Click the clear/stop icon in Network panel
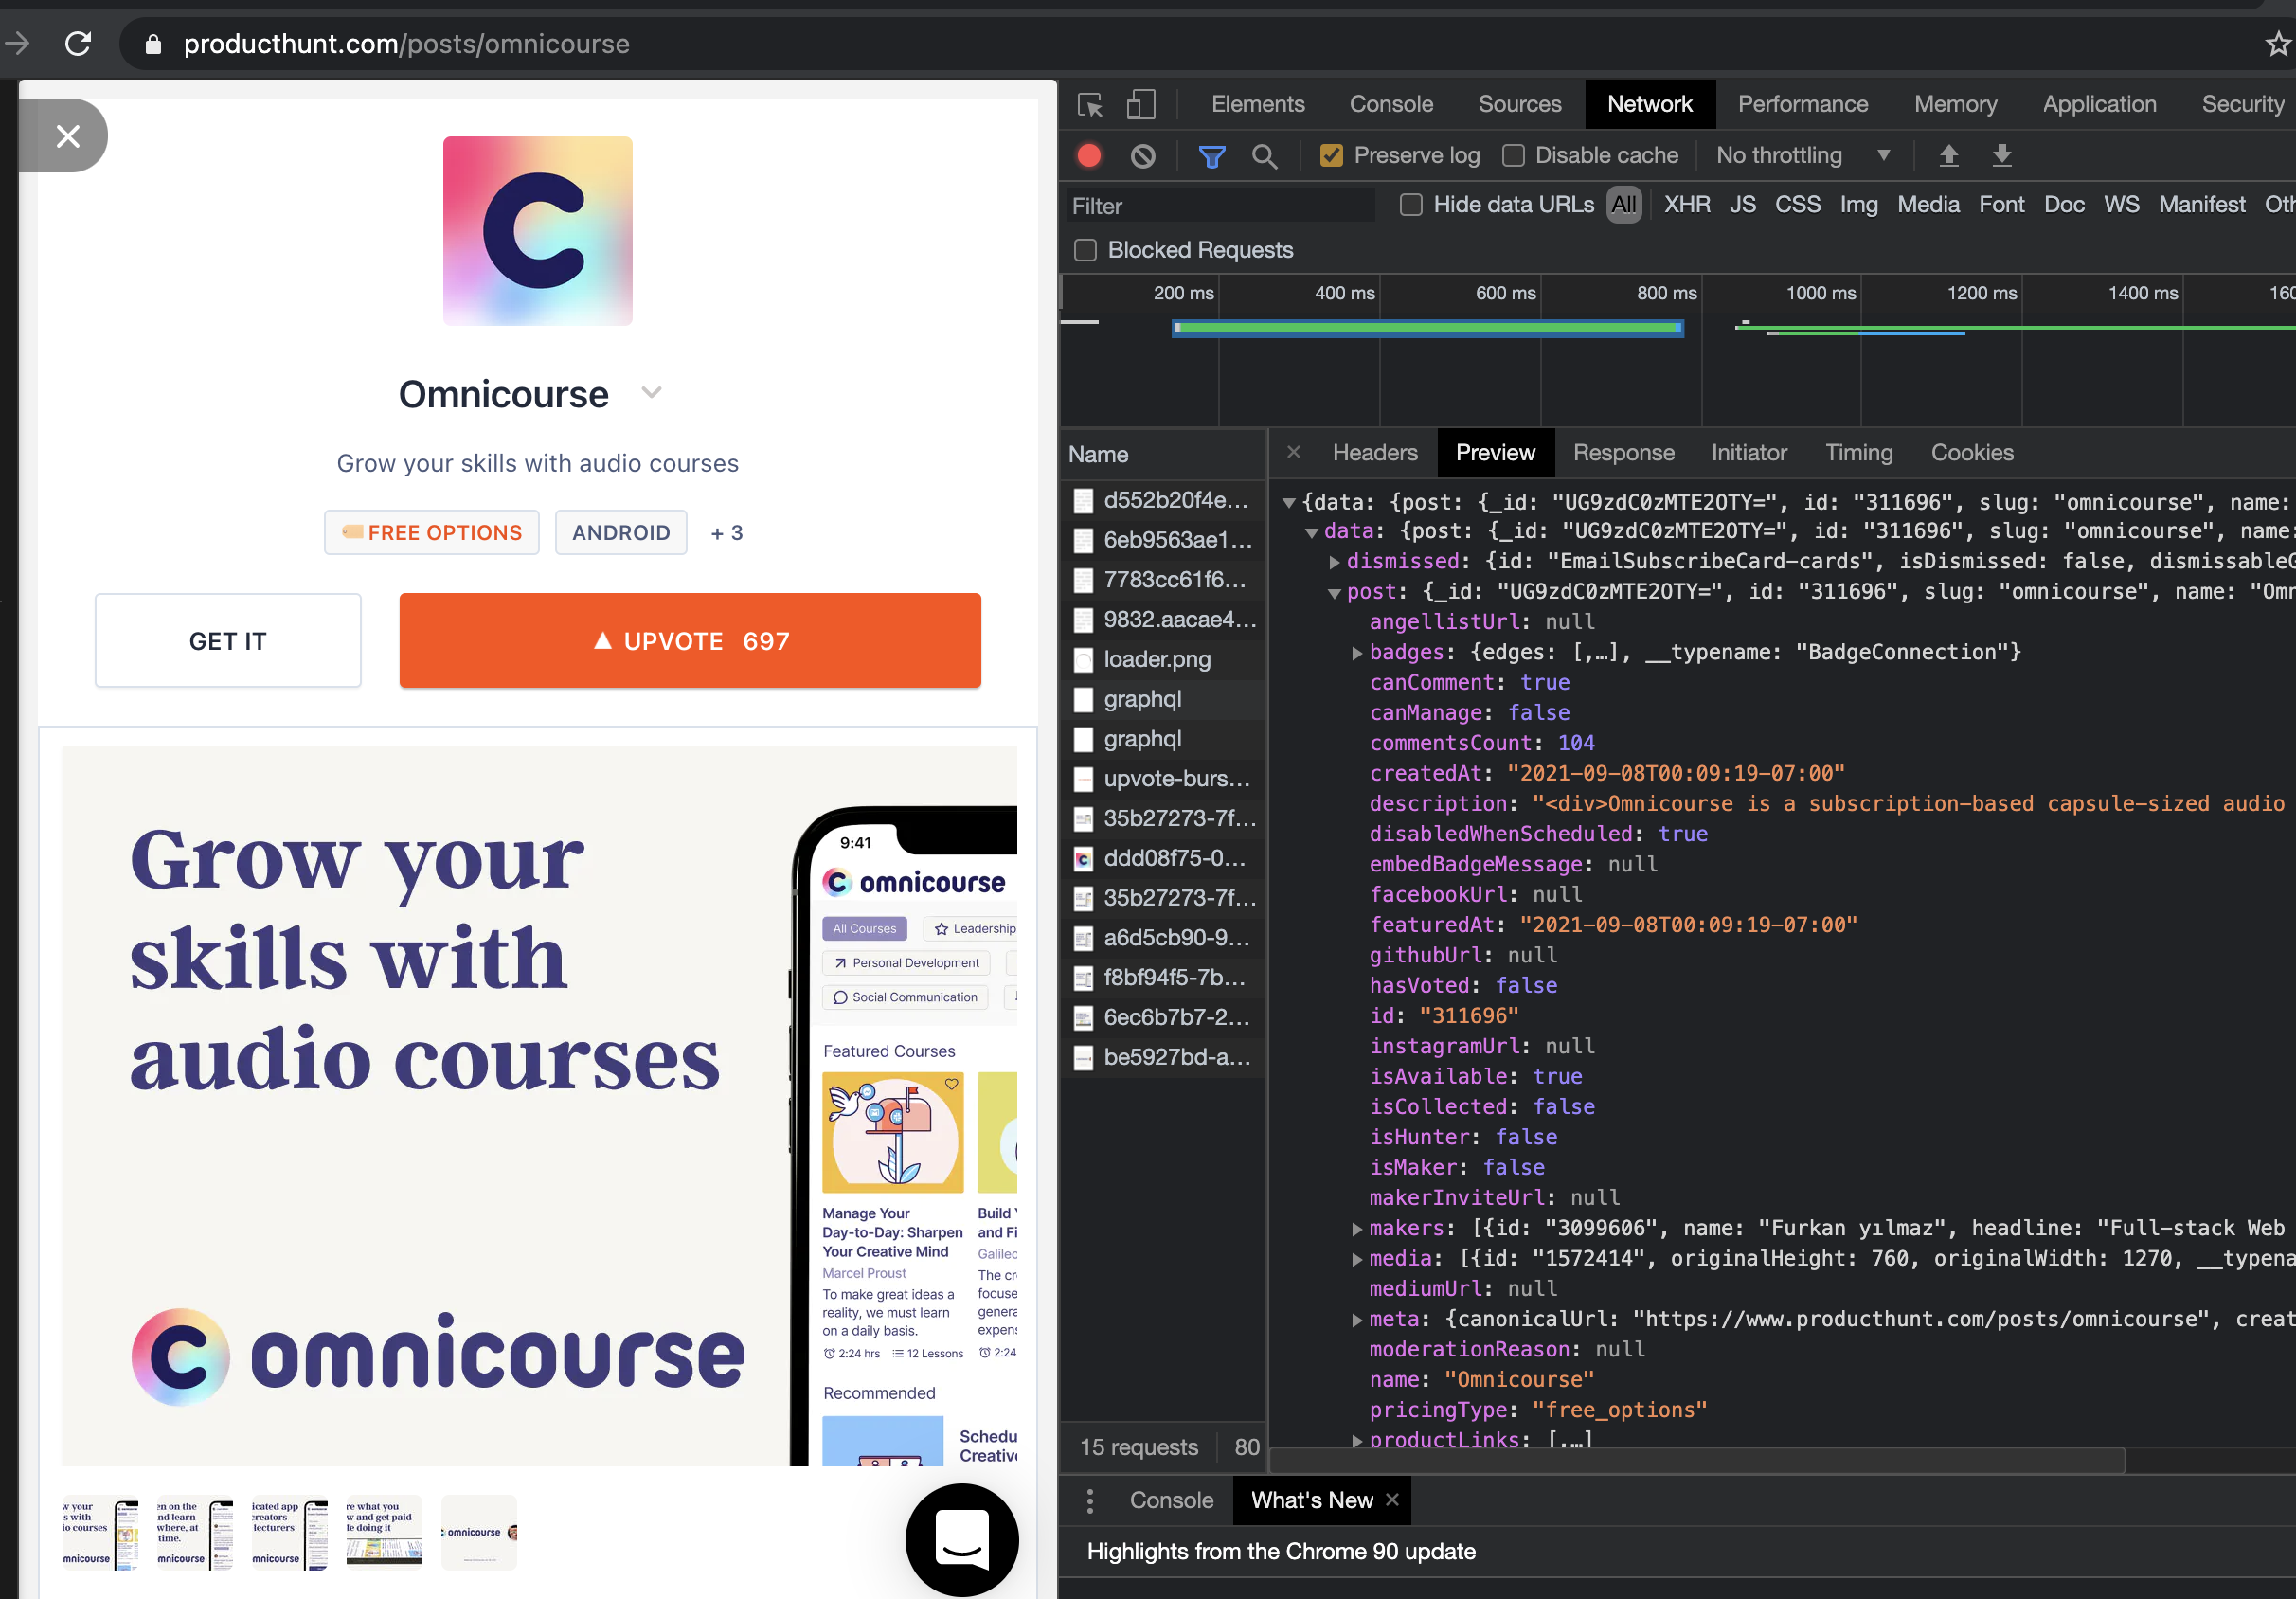Screen dimensions: 2296x1599 pyautogui.click(x=1141, y=155)
